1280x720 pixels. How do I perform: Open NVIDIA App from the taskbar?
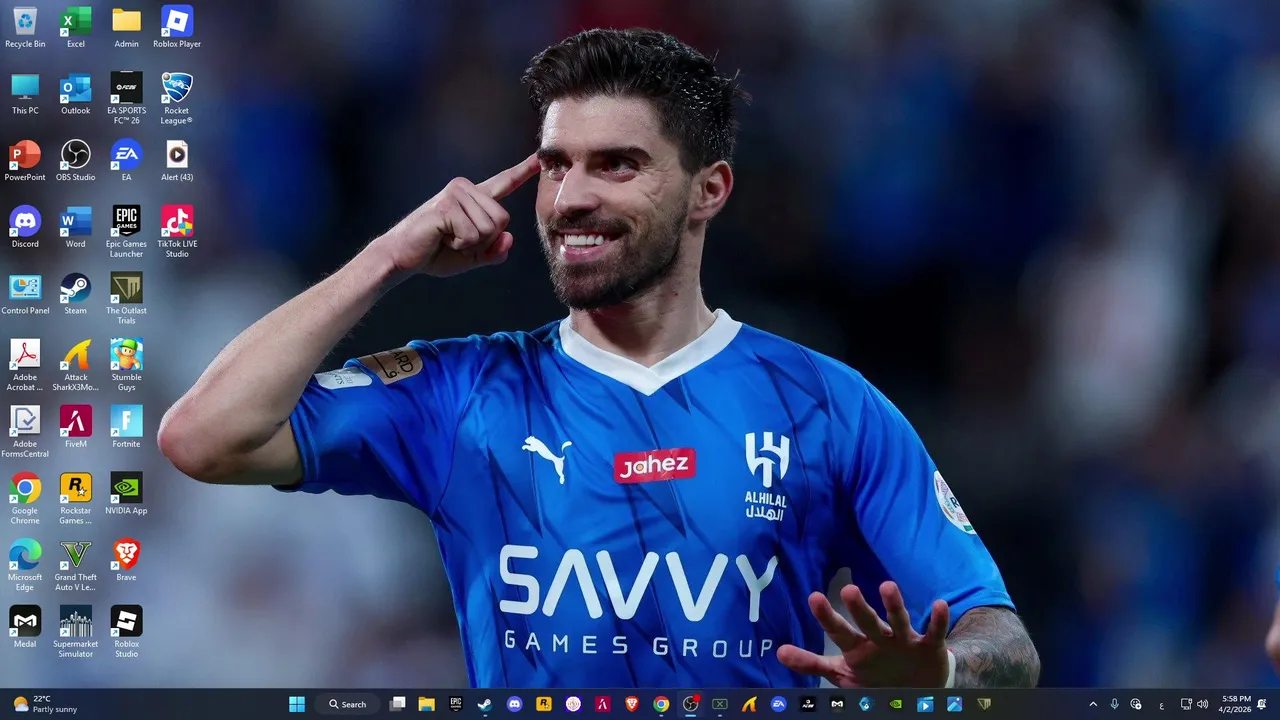click(896, 704)
